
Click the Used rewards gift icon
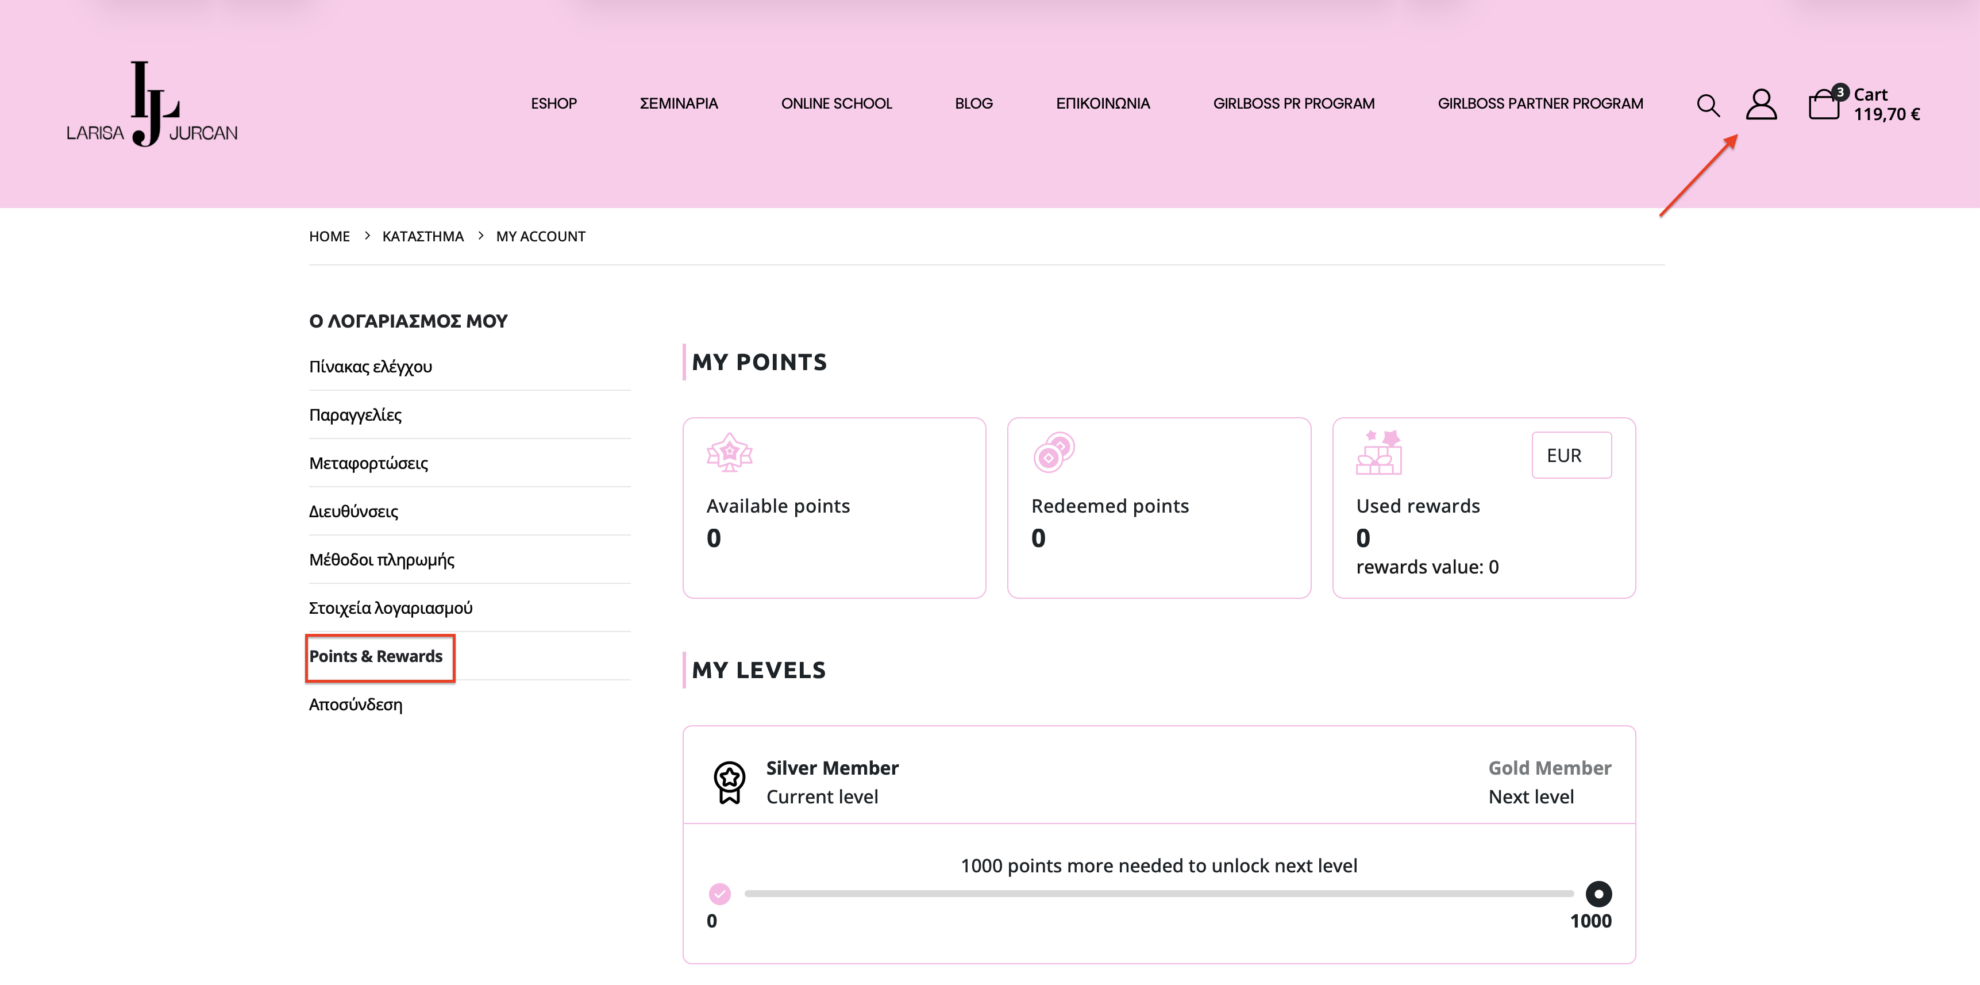1379,453
